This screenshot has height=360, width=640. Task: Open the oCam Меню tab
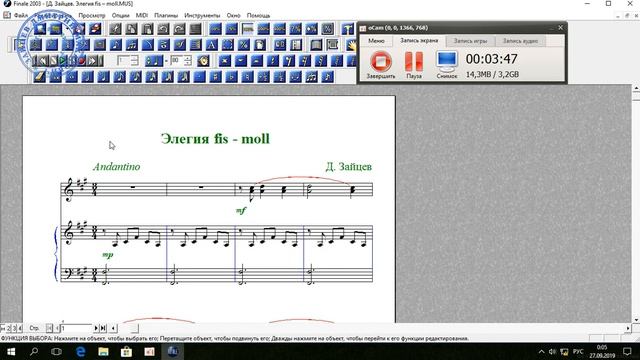pyautogui.click(x=376, y=41)
